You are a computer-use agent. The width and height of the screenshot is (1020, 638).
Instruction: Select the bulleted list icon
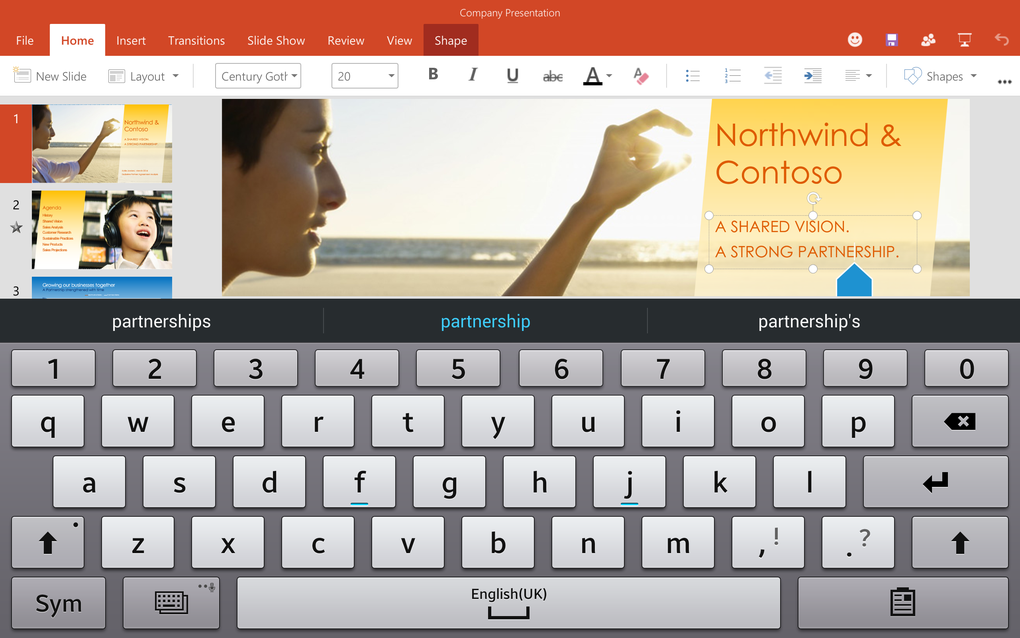pyautogui.click(x=692, y=75)
